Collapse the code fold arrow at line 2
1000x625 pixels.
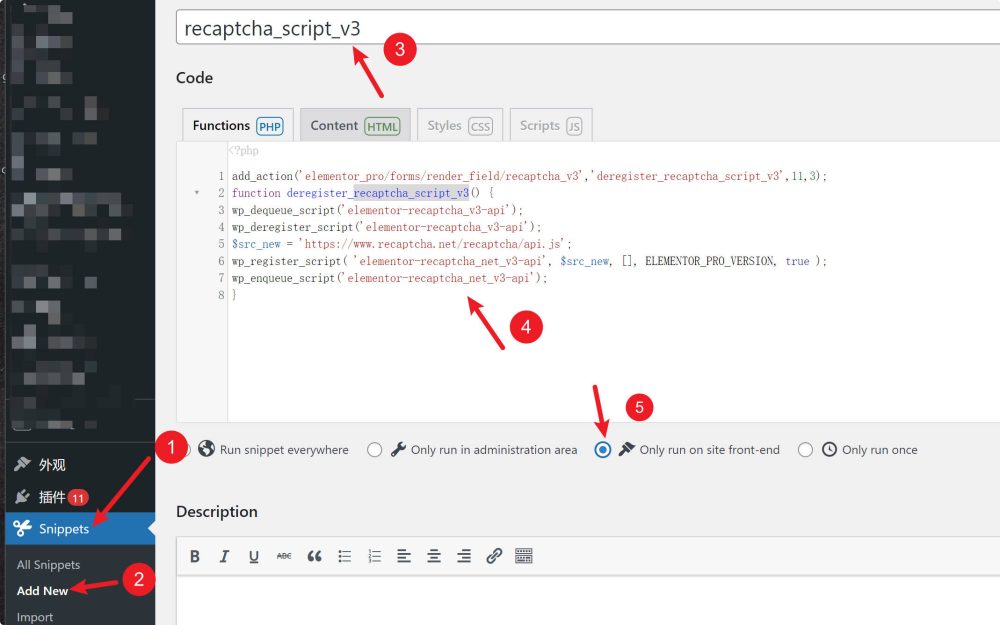tap(196, 193)
